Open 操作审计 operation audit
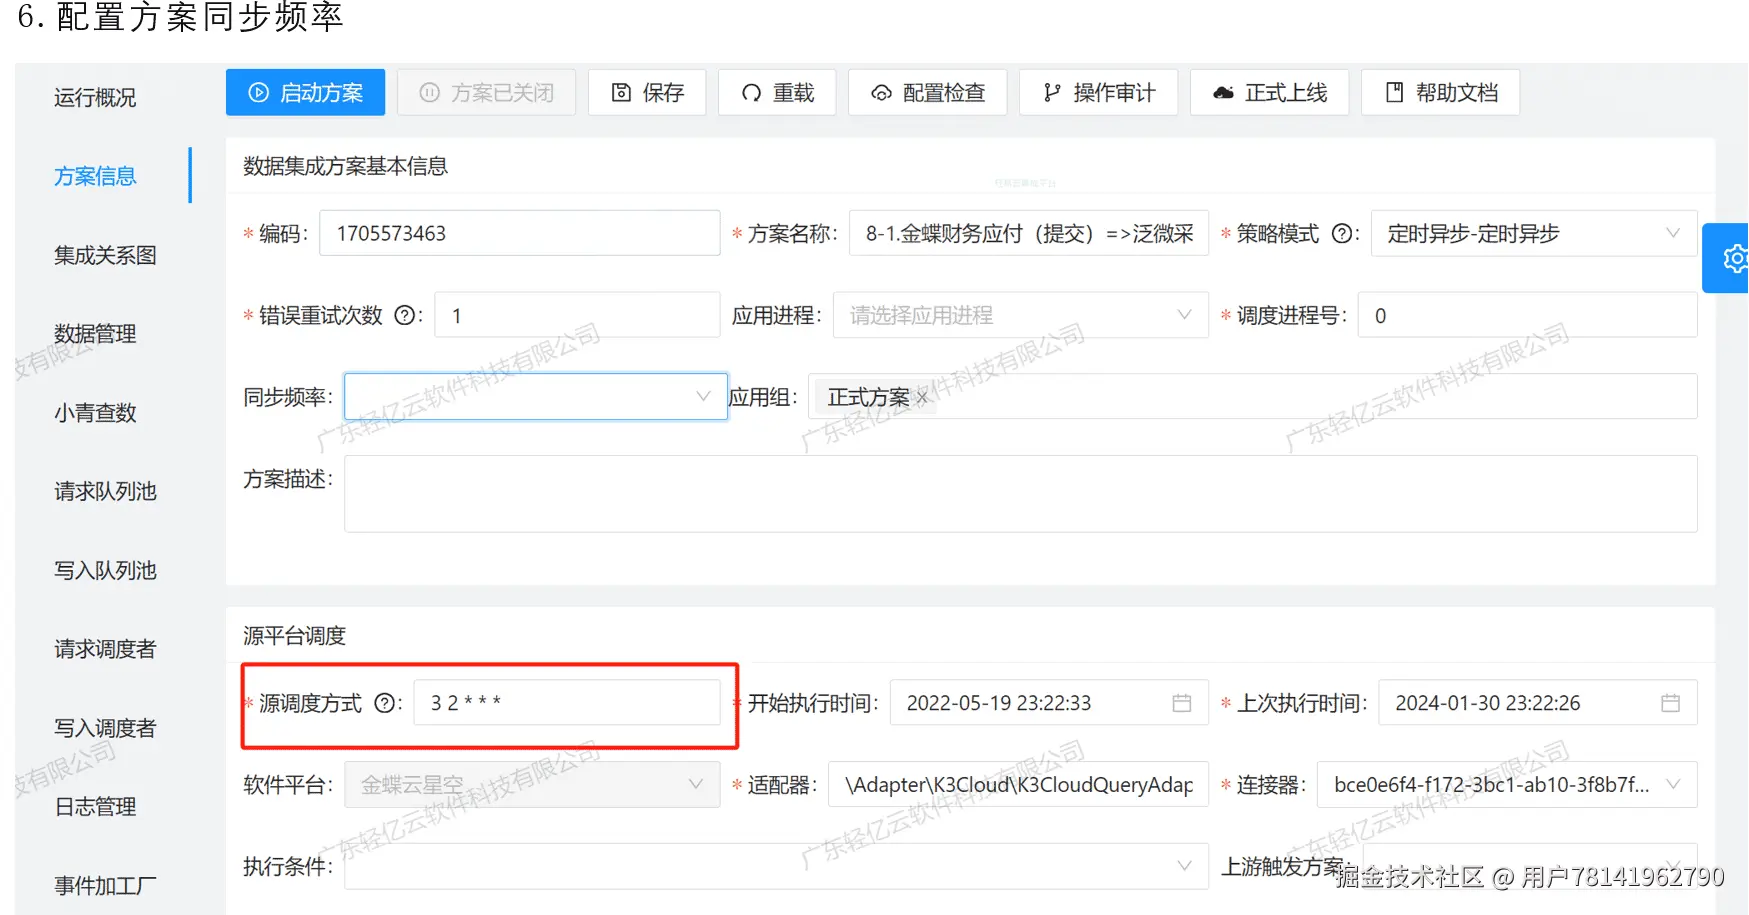Image resolution: width=1749 pixels, height=915 pixels. click(x=1098, y=93)
